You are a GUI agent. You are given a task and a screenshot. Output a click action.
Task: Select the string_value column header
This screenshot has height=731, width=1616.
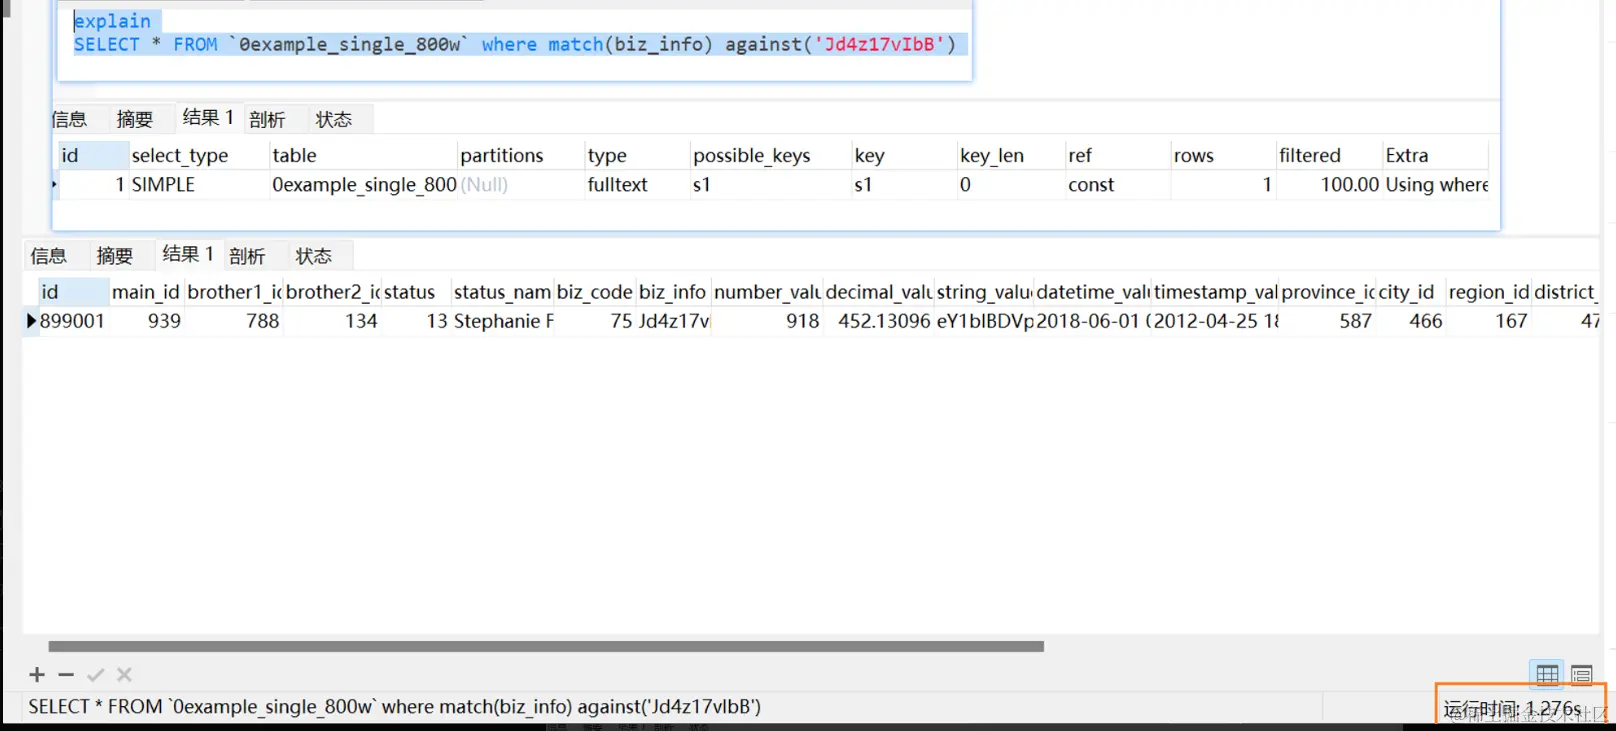(984, 292)
